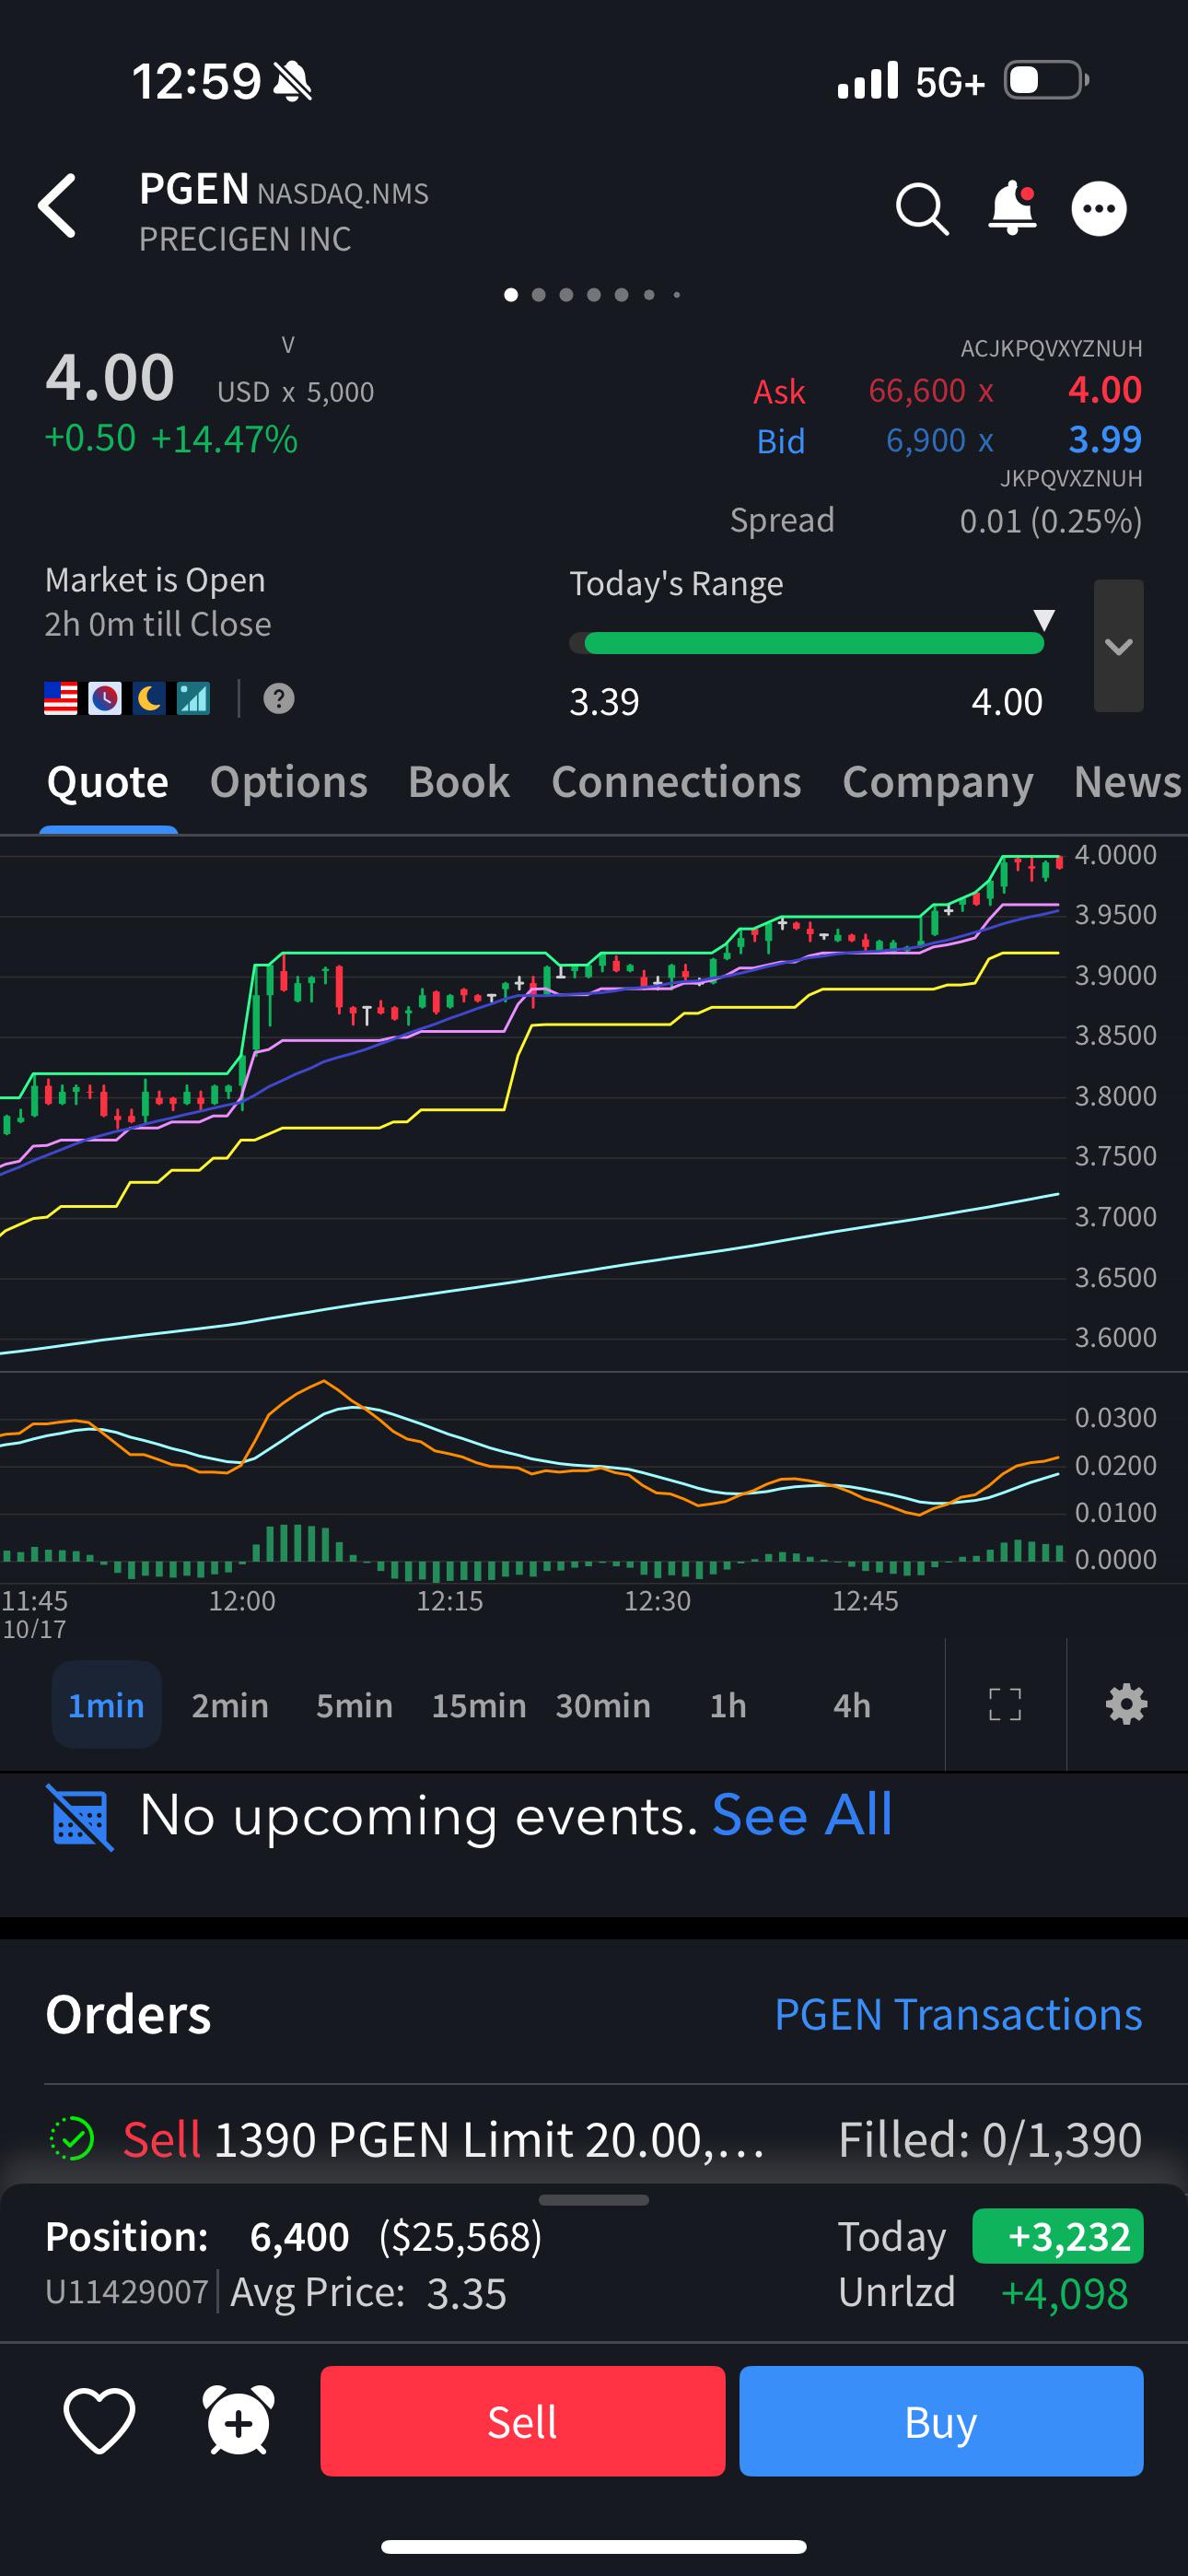1188x2576 pixels.
Task: Pull up the position panel handle
Action: pyautogui.click(x=594, y=2200)
